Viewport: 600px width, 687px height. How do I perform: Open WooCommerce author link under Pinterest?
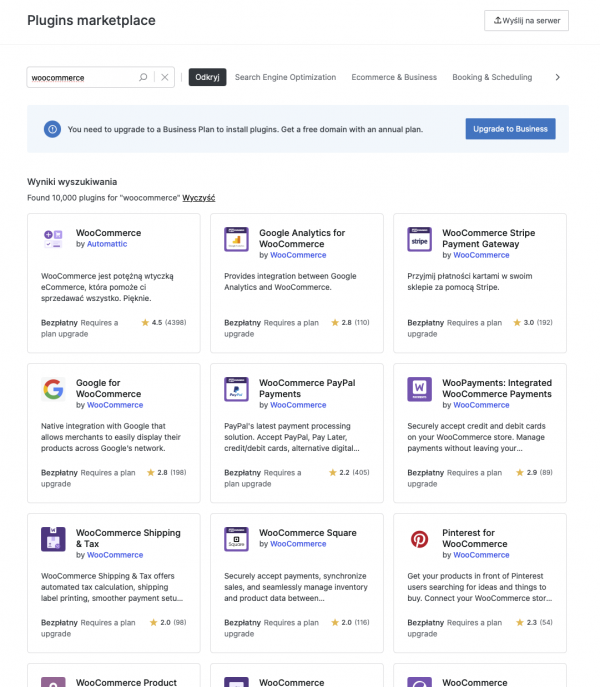click(481, 555)
